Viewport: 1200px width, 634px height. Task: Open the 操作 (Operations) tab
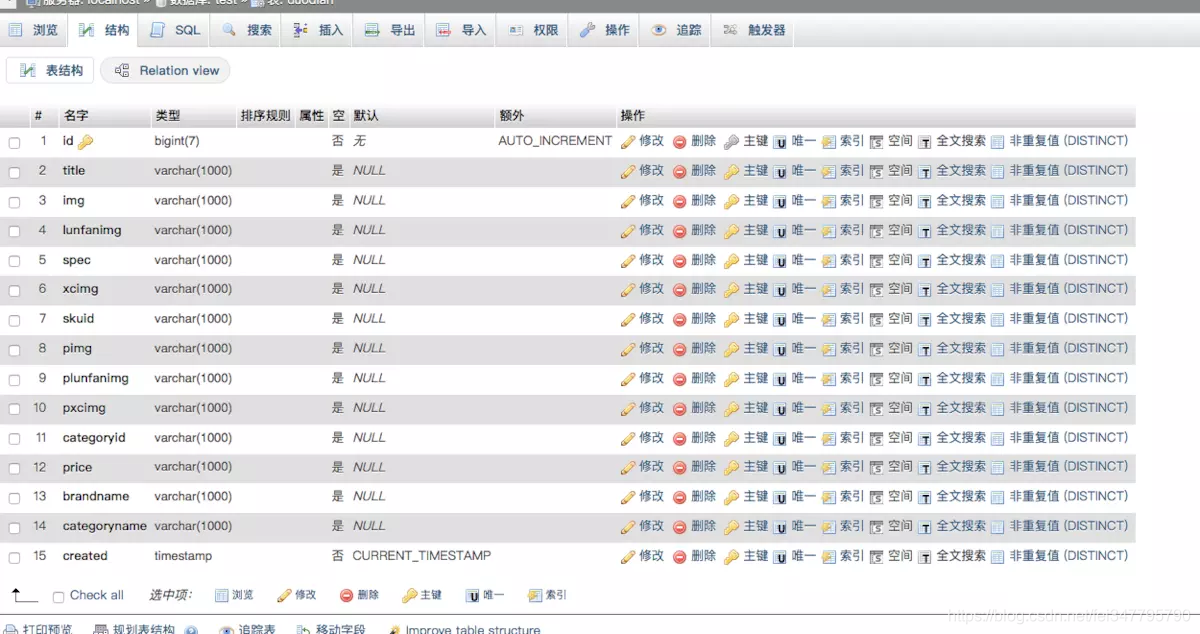pos(604,30)
